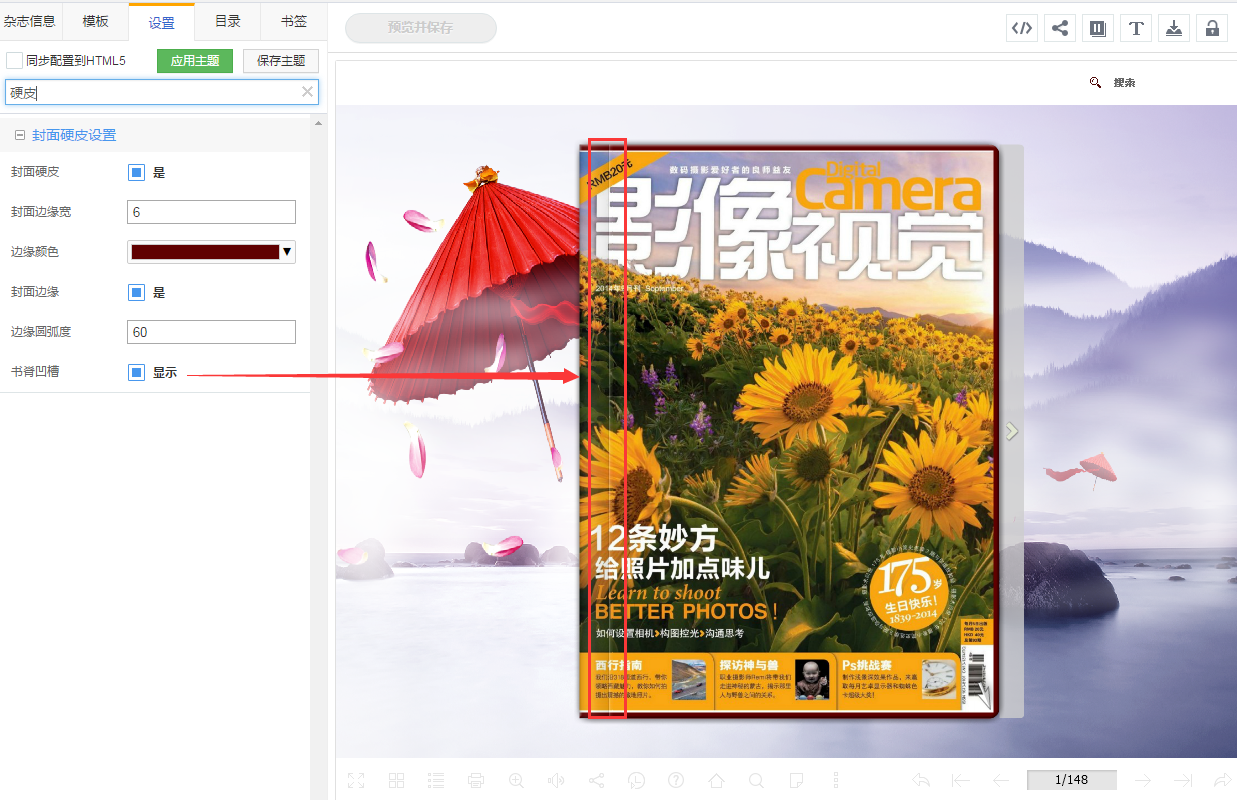Select the 设置 tab

[161, 22]
